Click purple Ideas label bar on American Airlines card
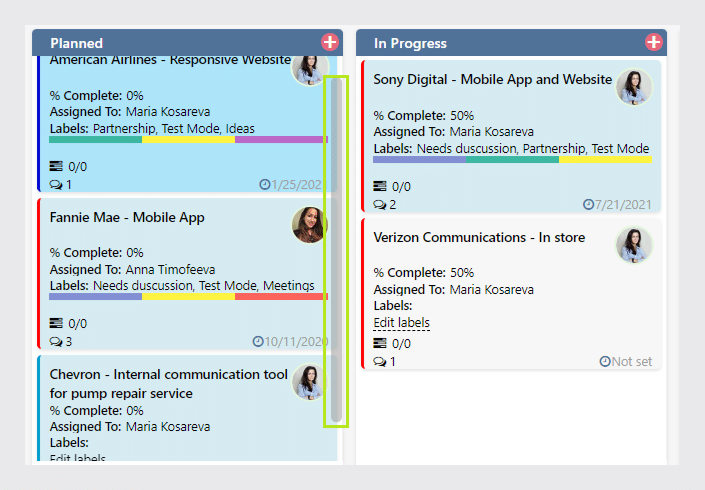 tap(281, 139)
